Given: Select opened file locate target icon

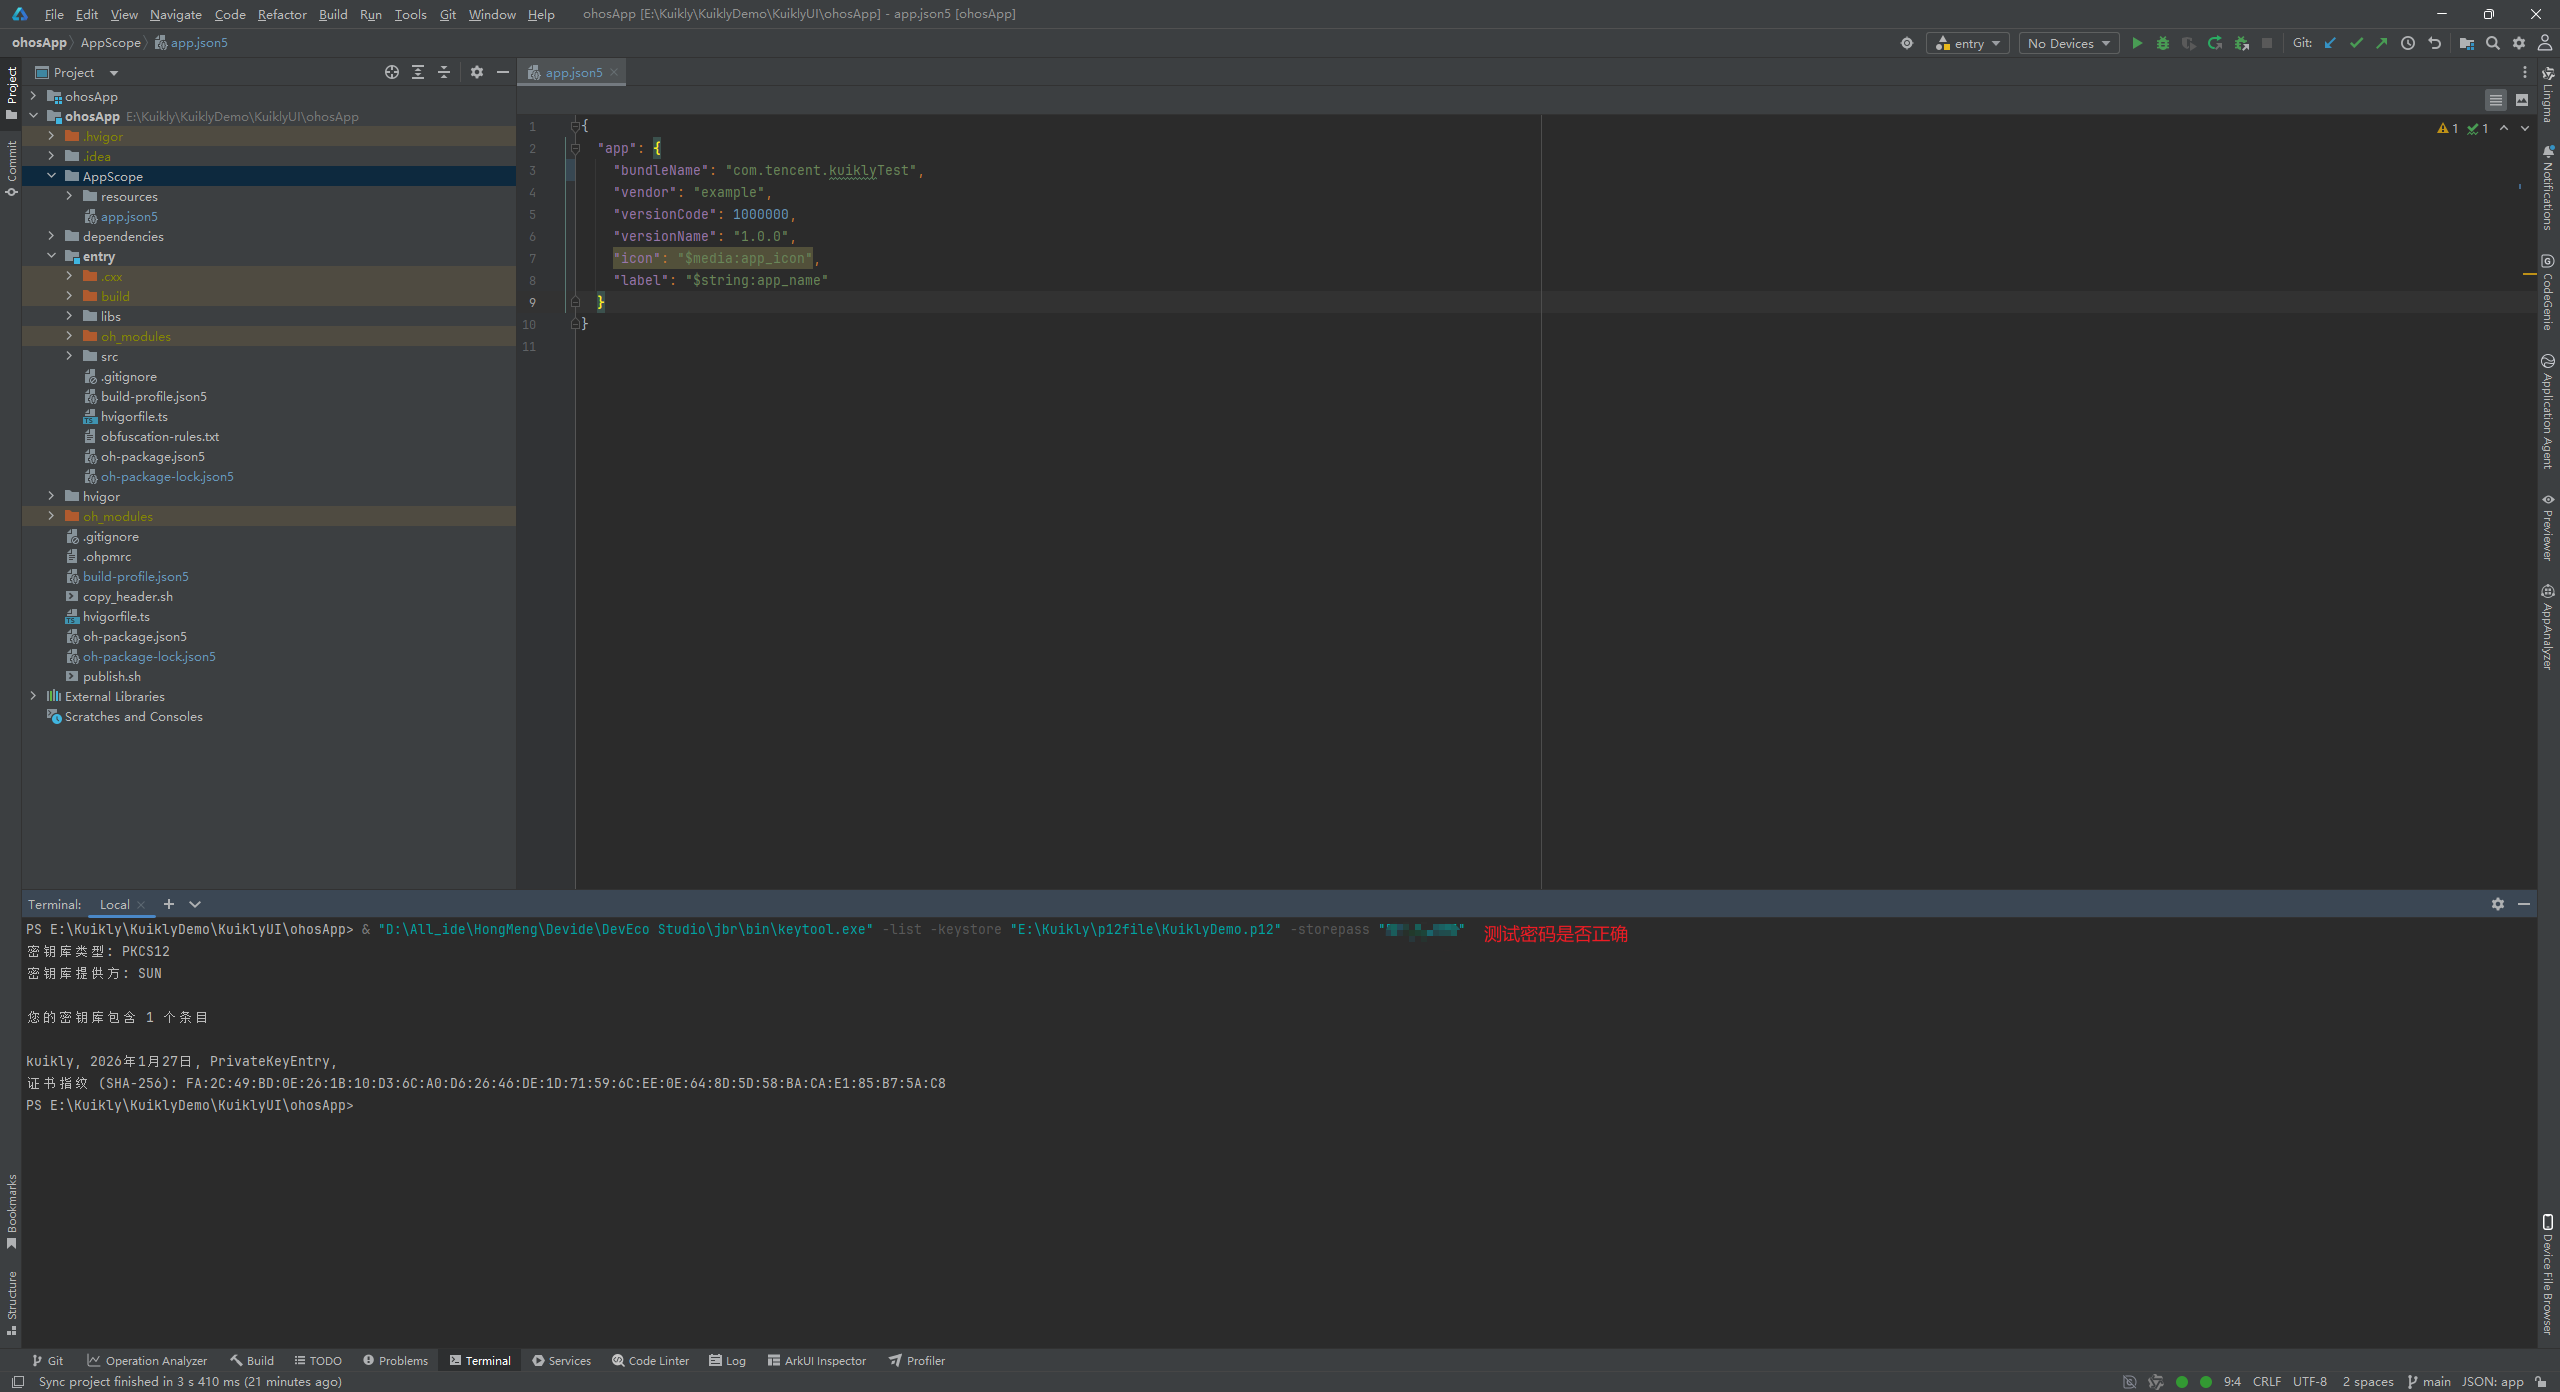Looking at the screenshot, I should pyautogui.click(x=391, y=72).
